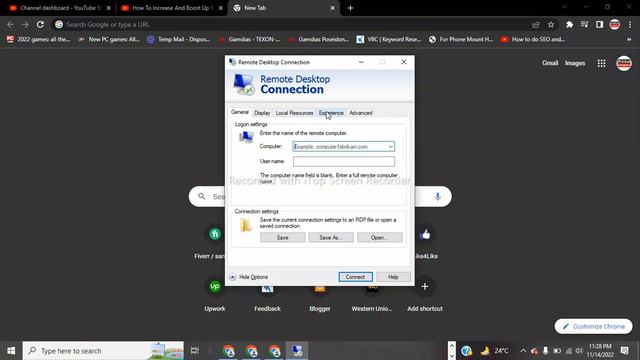Select the Experience tab

tap(331, 113)
